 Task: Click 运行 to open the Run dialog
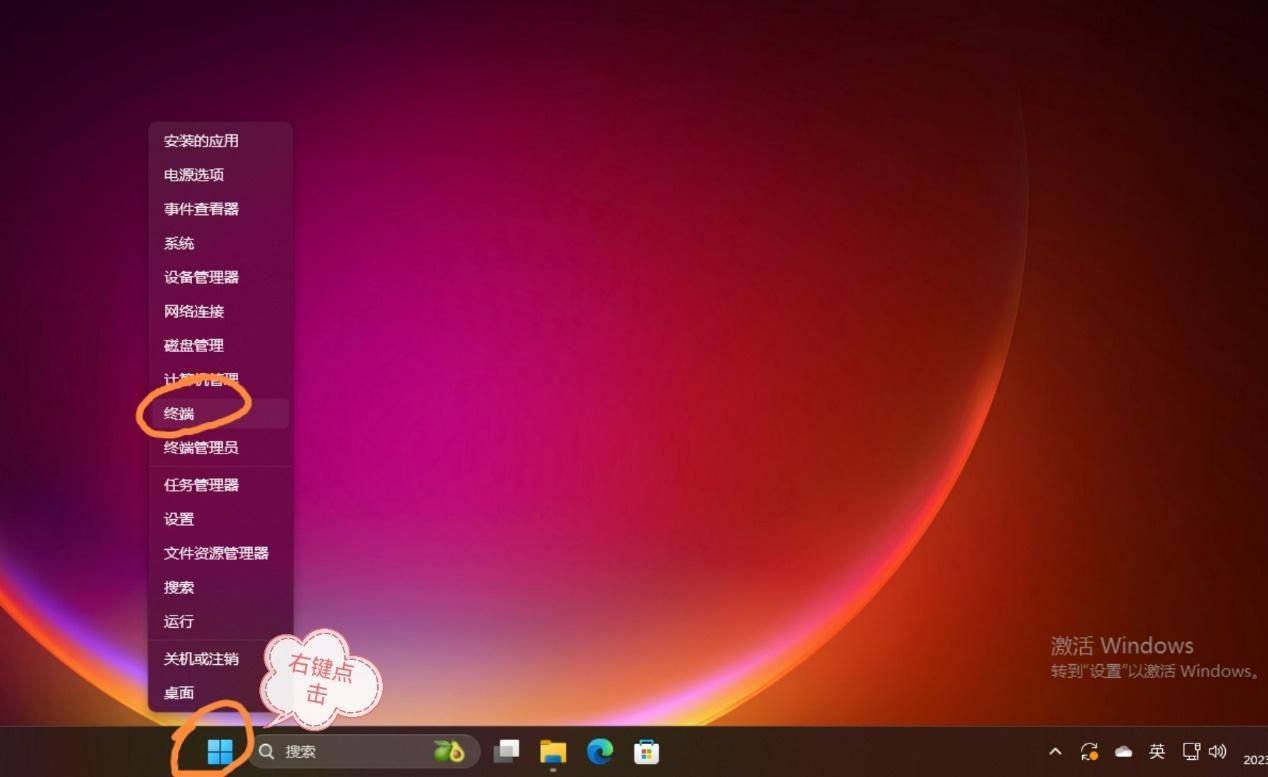coord(178,621)
